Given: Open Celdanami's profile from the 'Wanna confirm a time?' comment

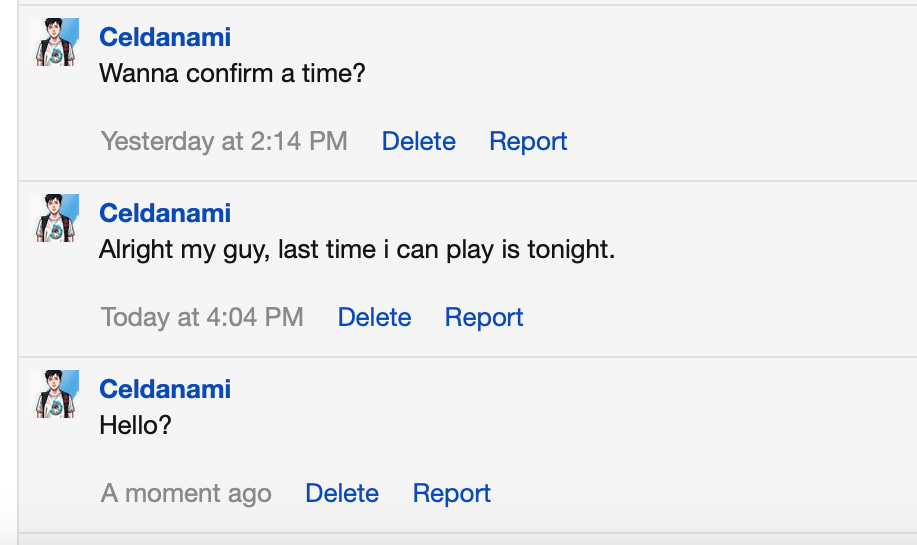Looking at the screenshot, I should [x=165, y=37].
